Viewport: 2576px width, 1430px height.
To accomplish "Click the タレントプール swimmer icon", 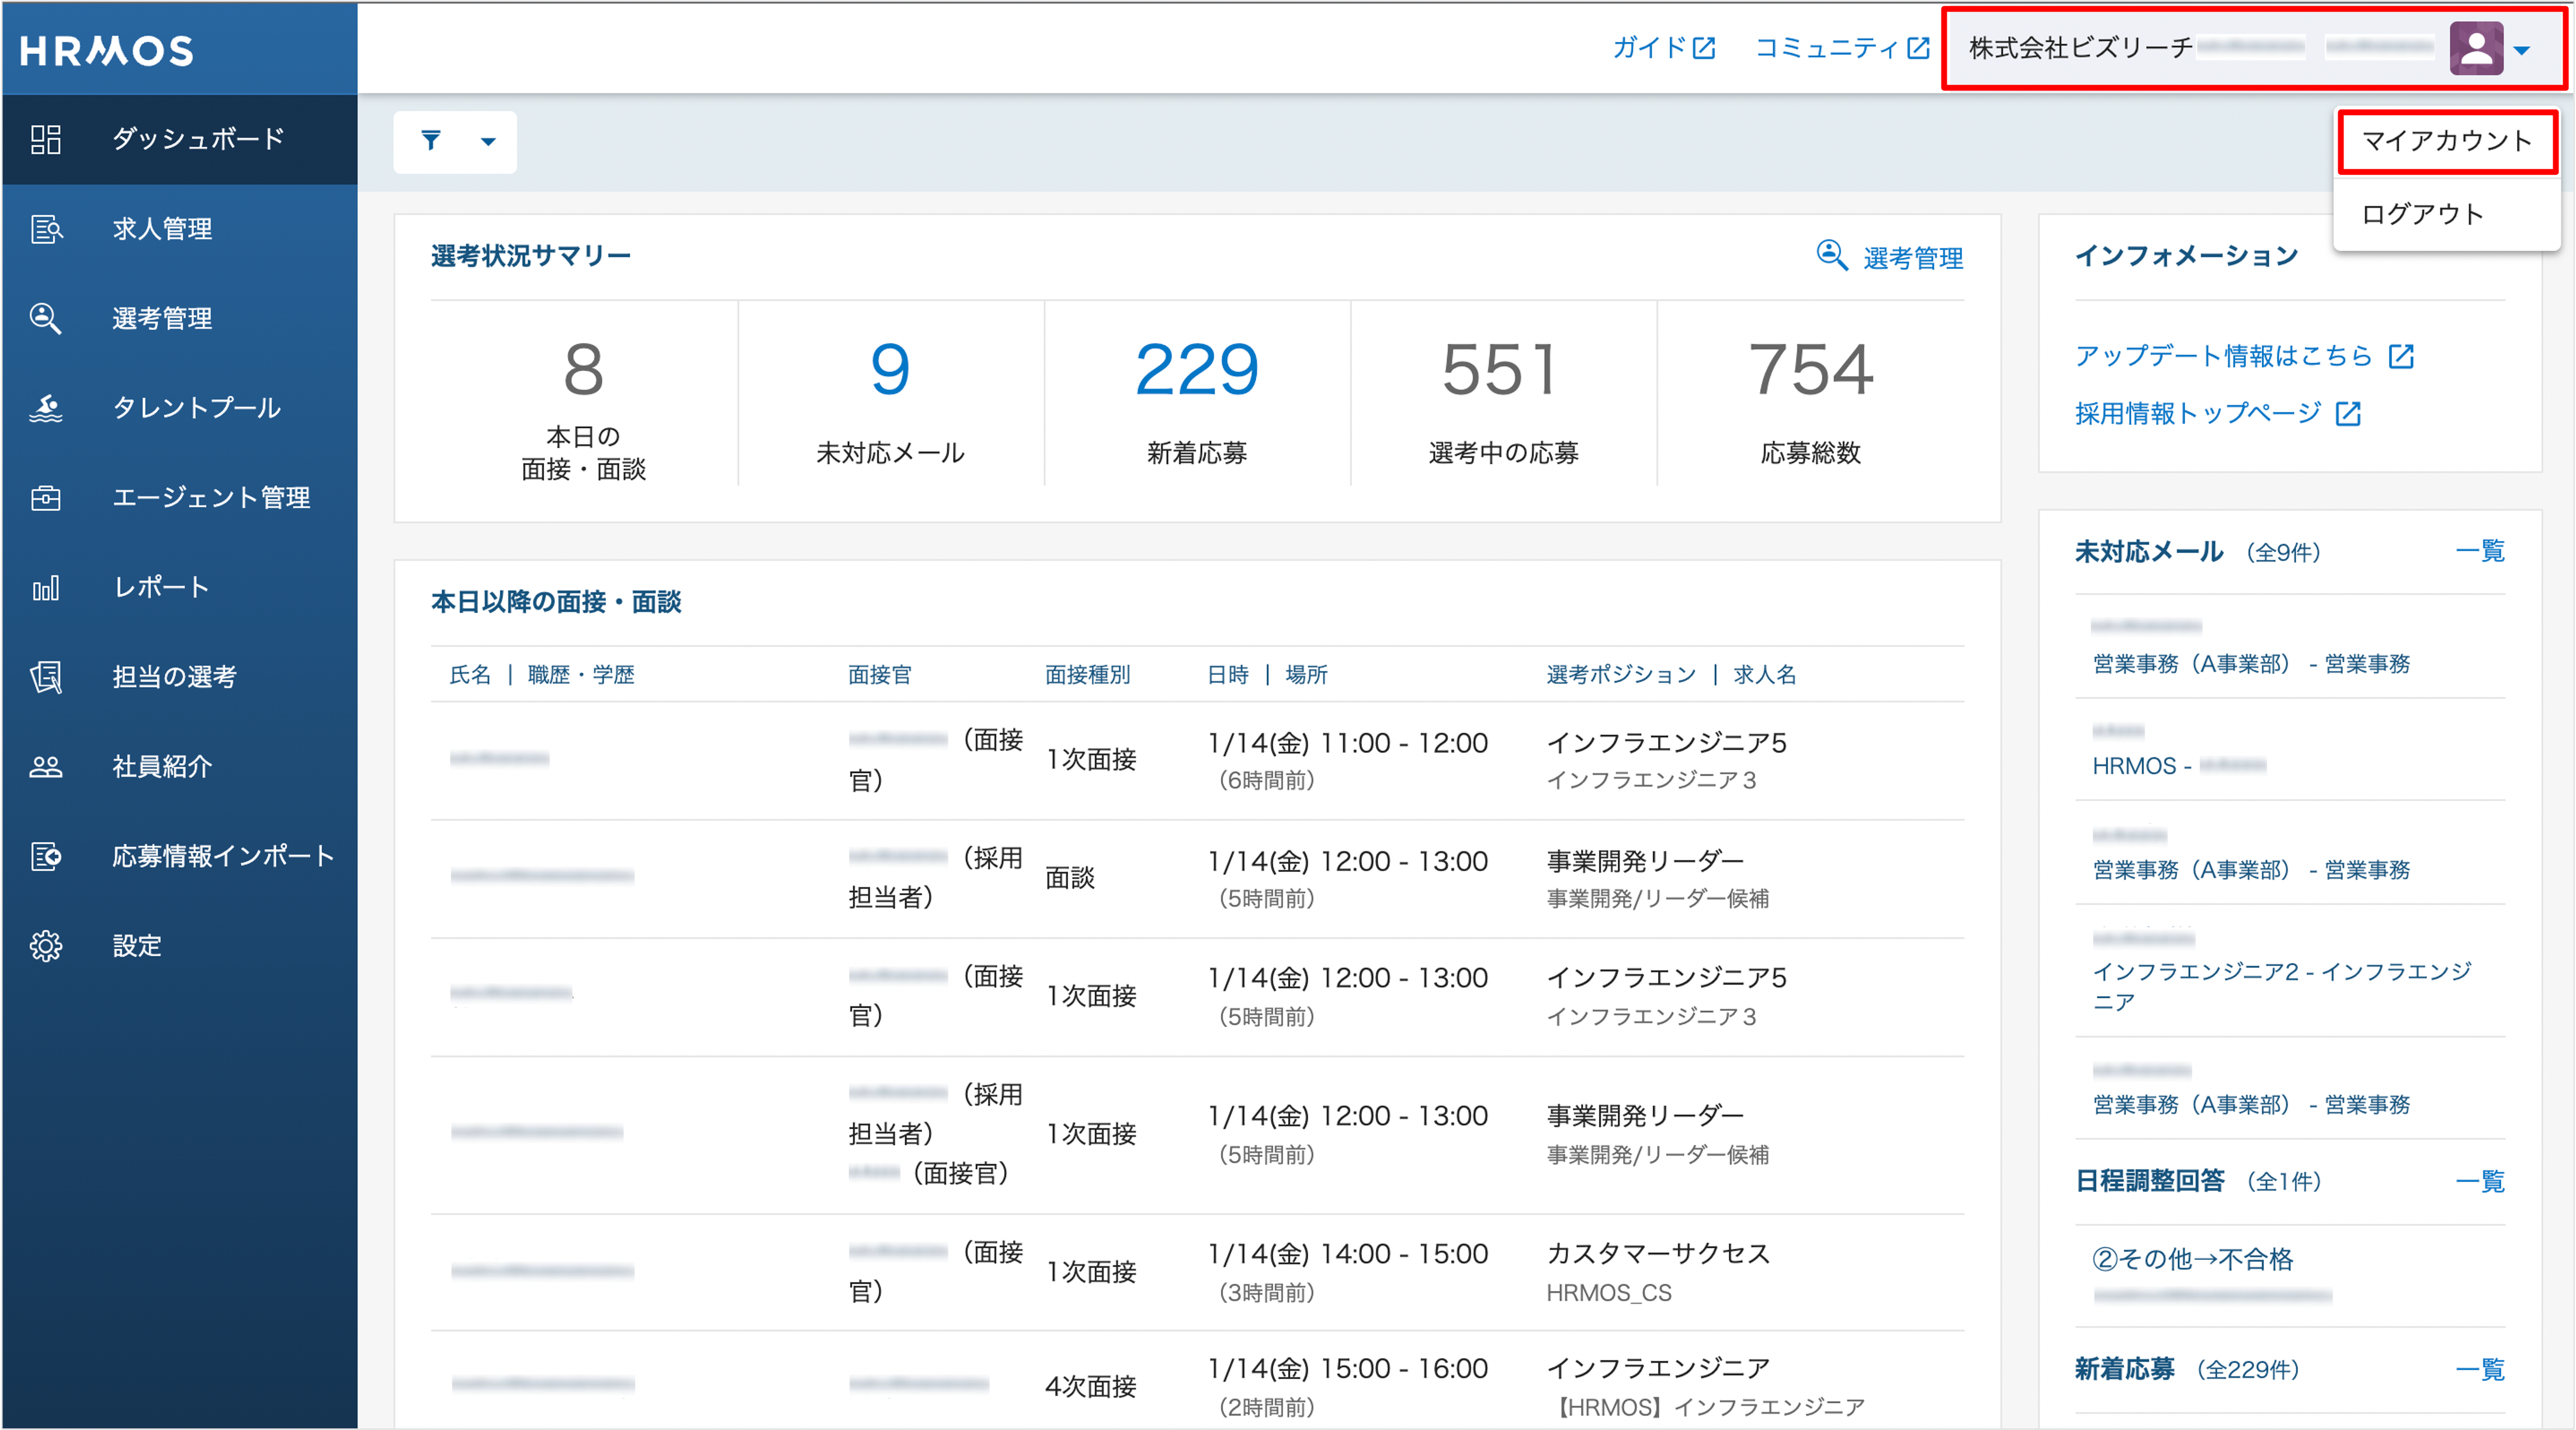I will [46, 408].
